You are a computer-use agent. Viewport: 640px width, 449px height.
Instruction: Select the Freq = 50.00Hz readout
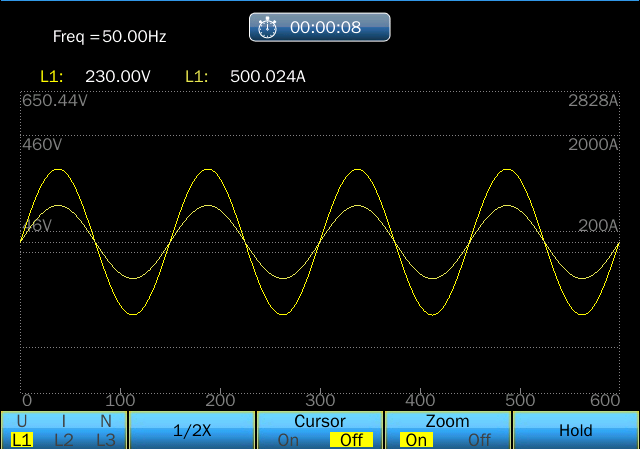109,37
